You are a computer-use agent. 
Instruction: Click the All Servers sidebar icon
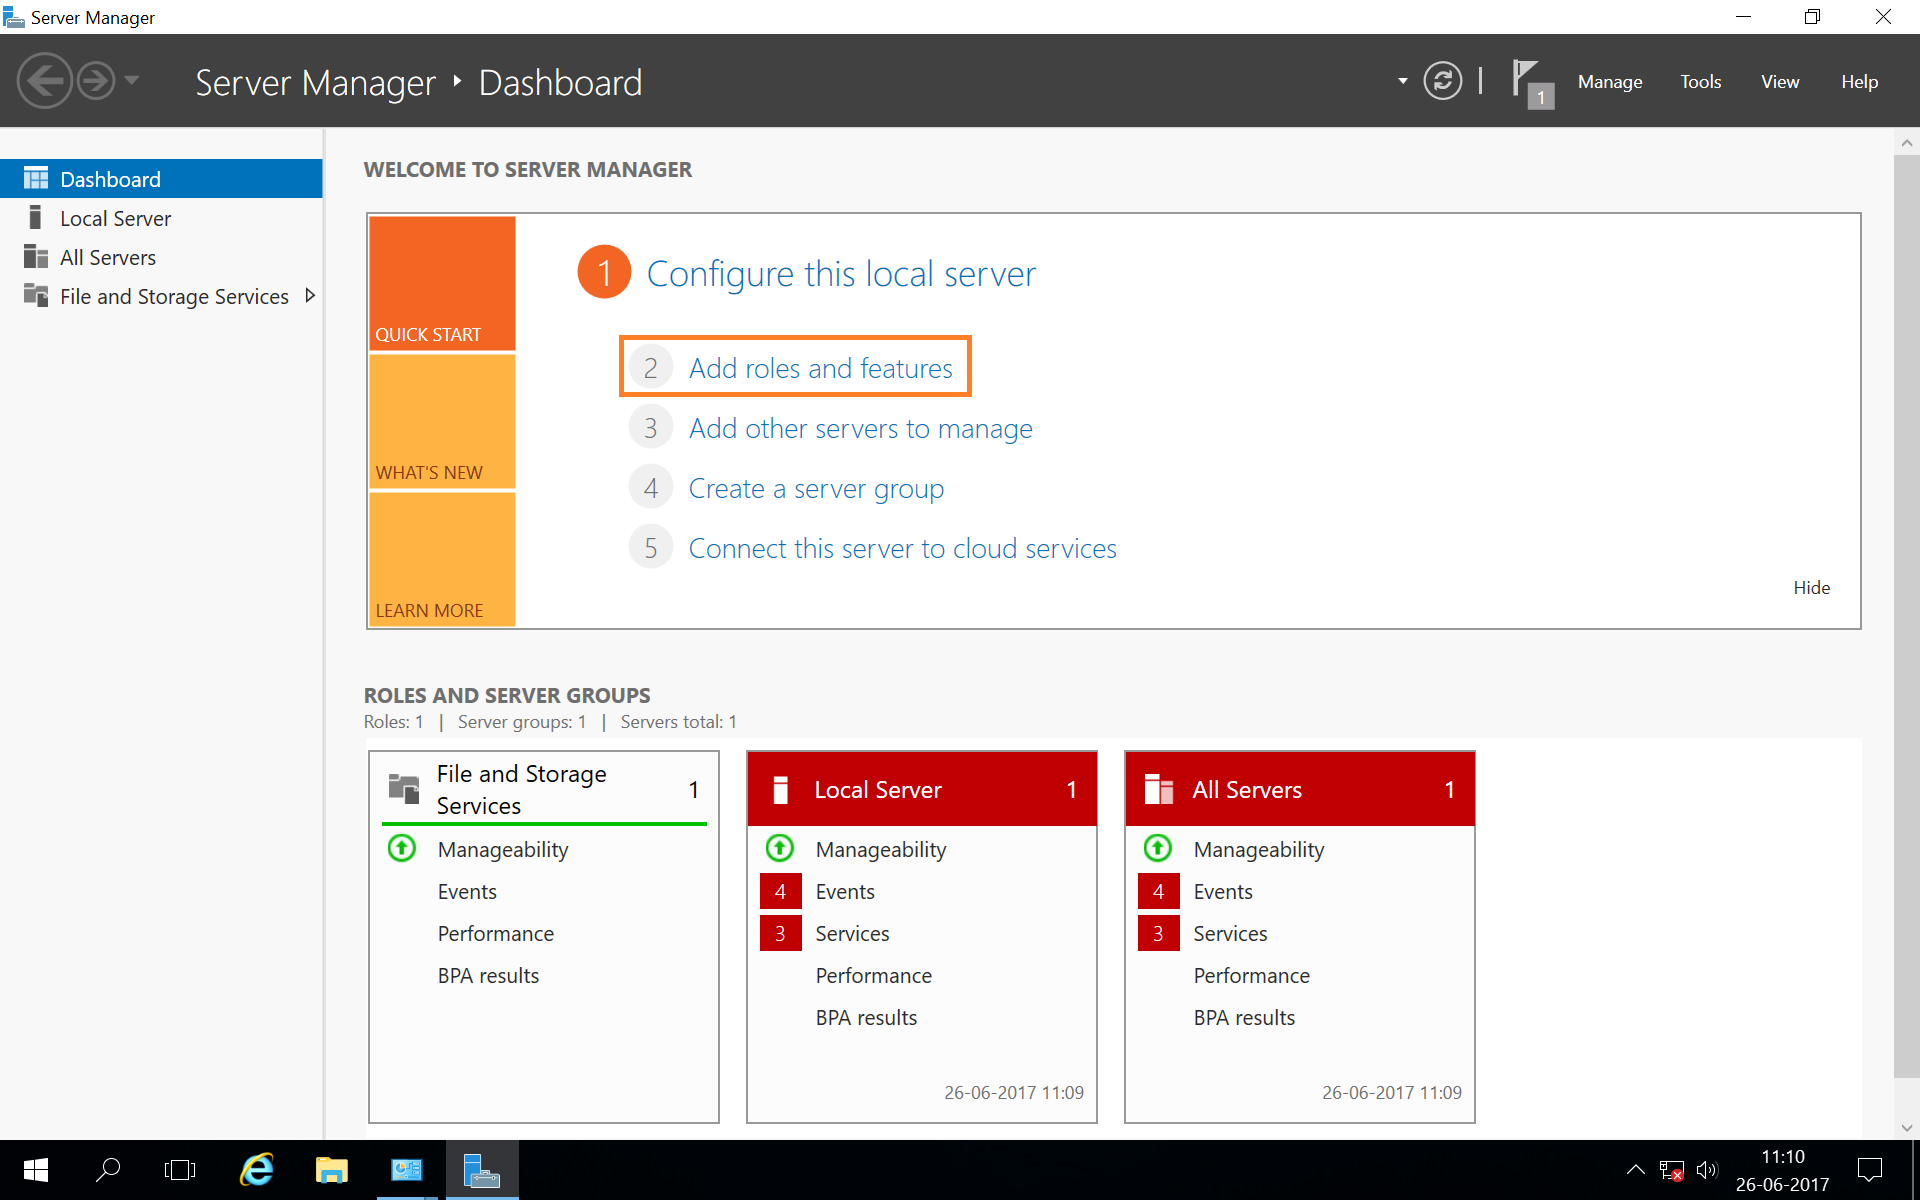pyautogui.click(x=36, y=257)
